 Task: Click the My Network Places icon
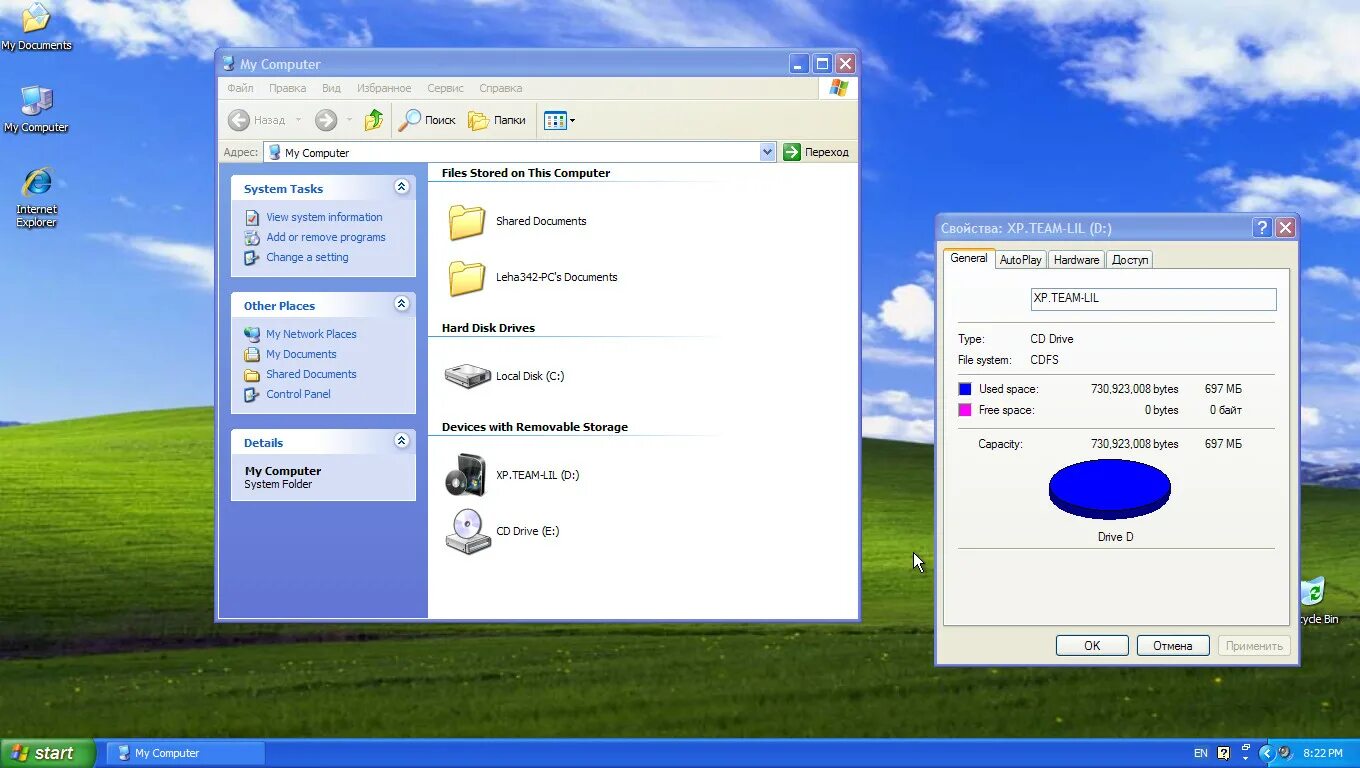tap(252, 334)
